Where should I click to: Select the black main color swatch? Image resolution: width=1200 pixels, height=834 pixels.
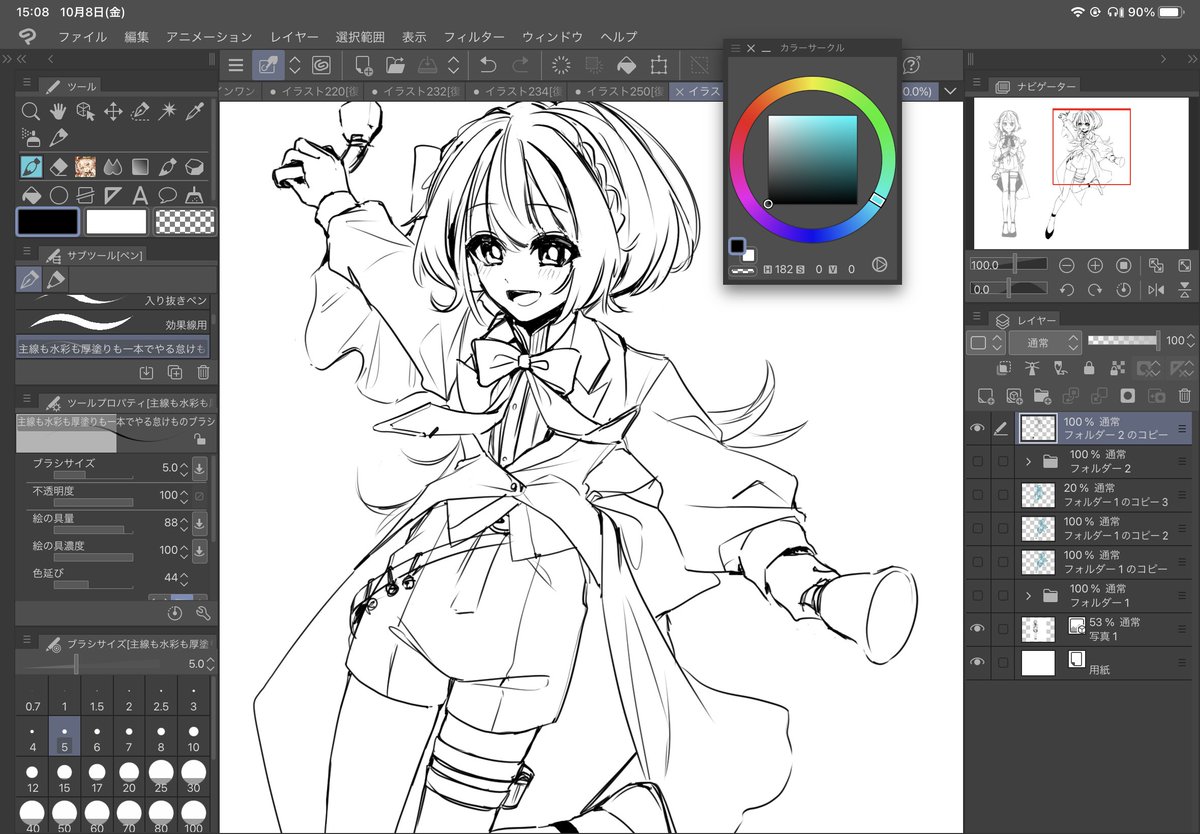pyautogui.click(x=48, y=221)
